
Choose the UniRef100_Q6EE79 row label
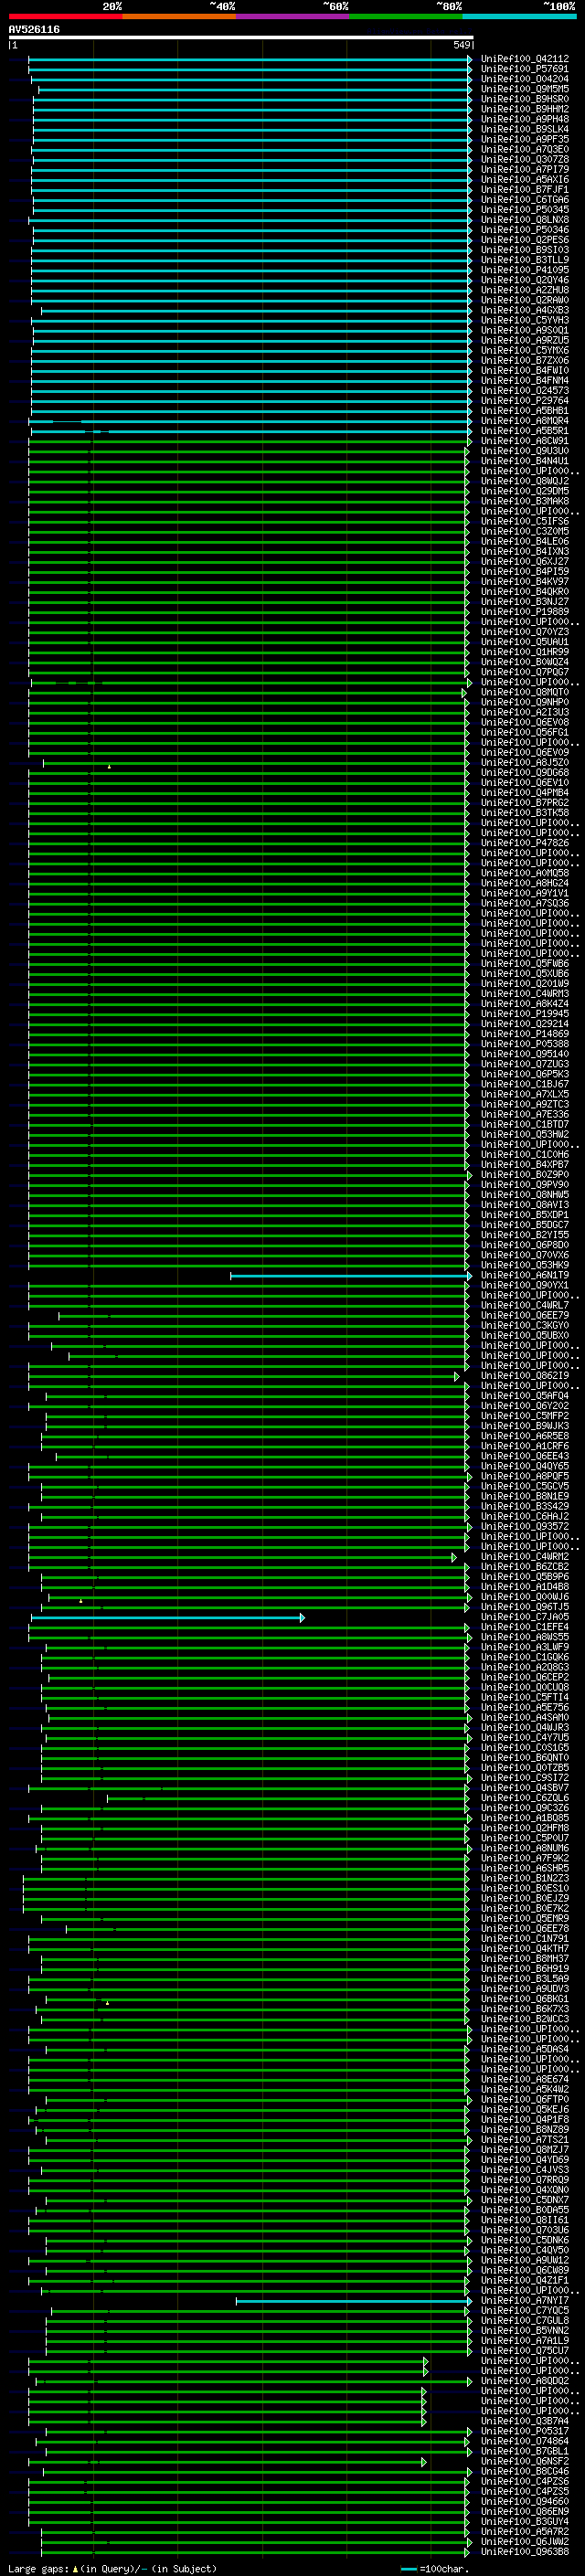[524, 1315]
